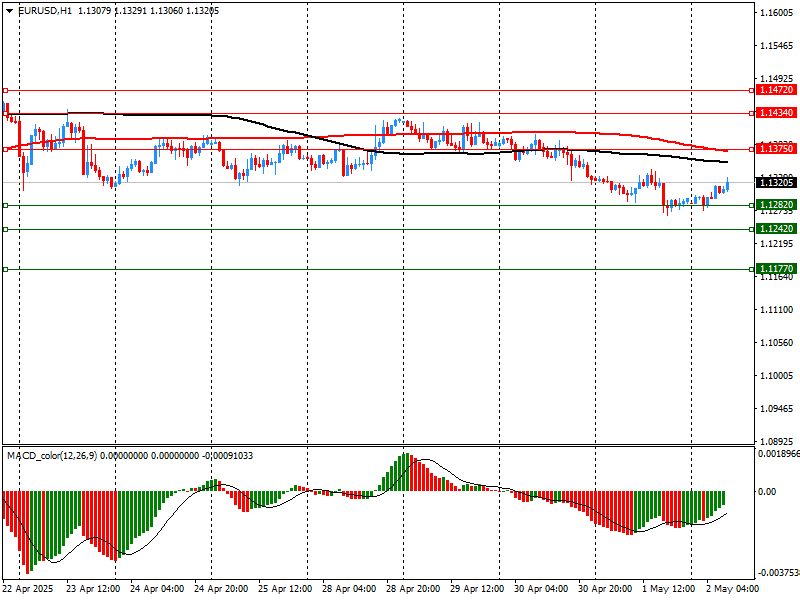Select the red 1.13750 price label
The image size is (800, 600).
pyautogui.click(x=776, y=148)
